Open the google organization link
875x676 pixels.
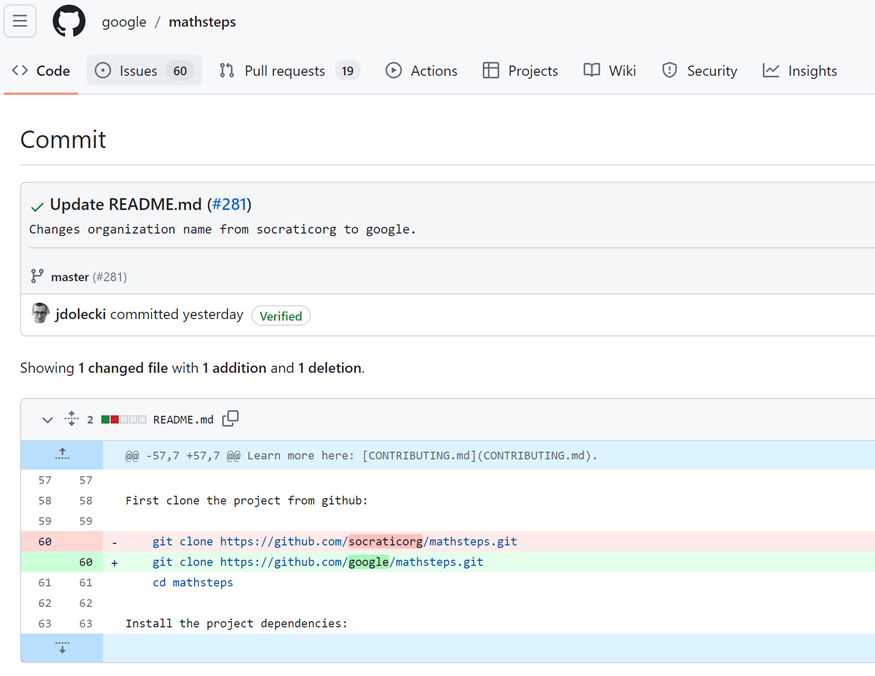tap(124, 22)
